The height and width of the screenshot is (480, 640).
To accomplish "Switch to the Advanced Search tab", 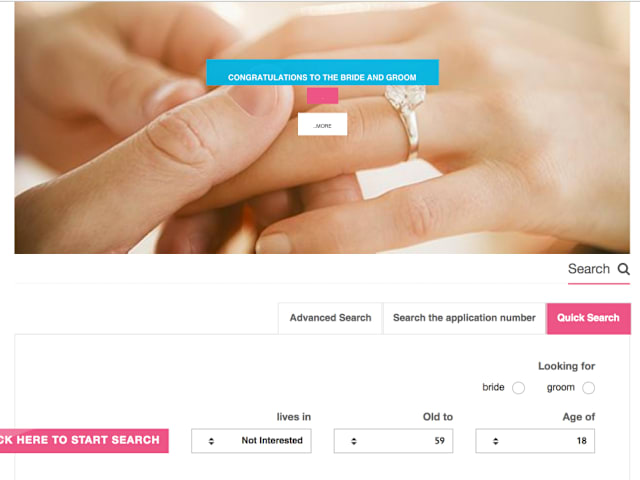I will [x=330, y=318].
